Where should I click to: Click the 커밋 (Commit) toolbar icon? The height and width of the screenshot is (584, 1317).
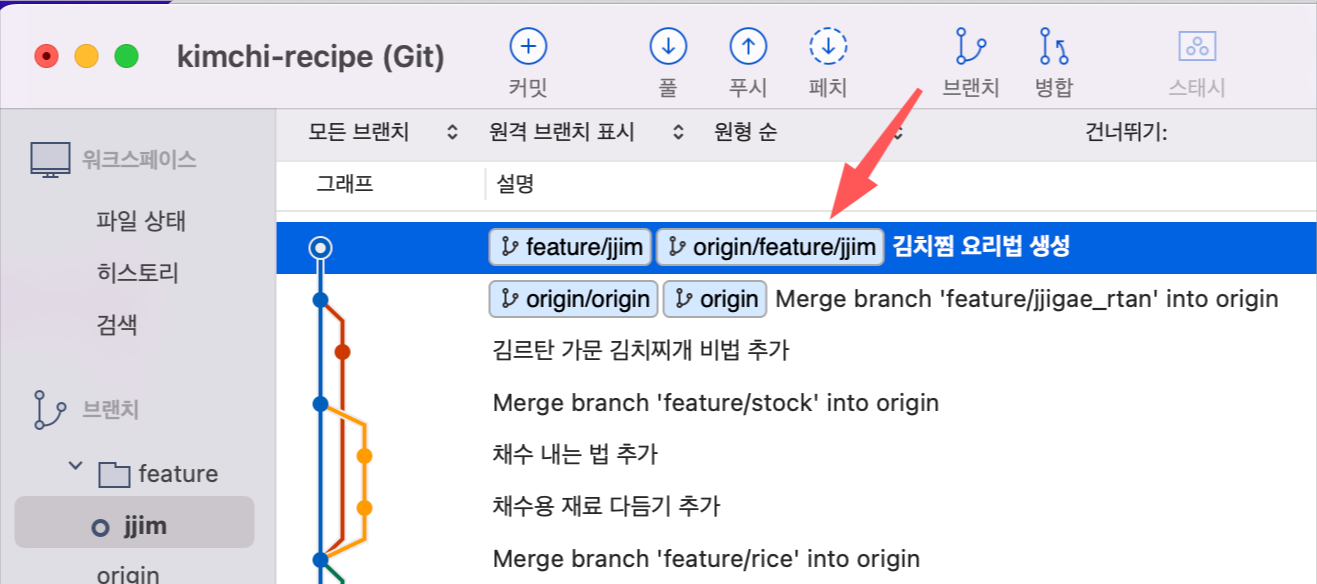point(528,46)
